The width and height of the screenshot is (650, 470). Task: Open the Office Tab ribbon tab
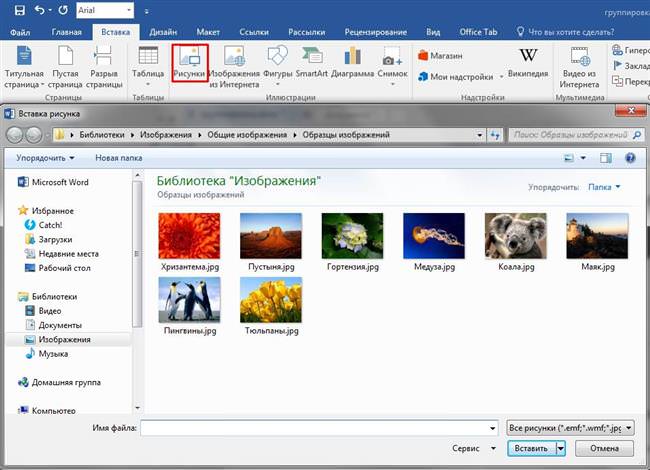coord(478,32)
